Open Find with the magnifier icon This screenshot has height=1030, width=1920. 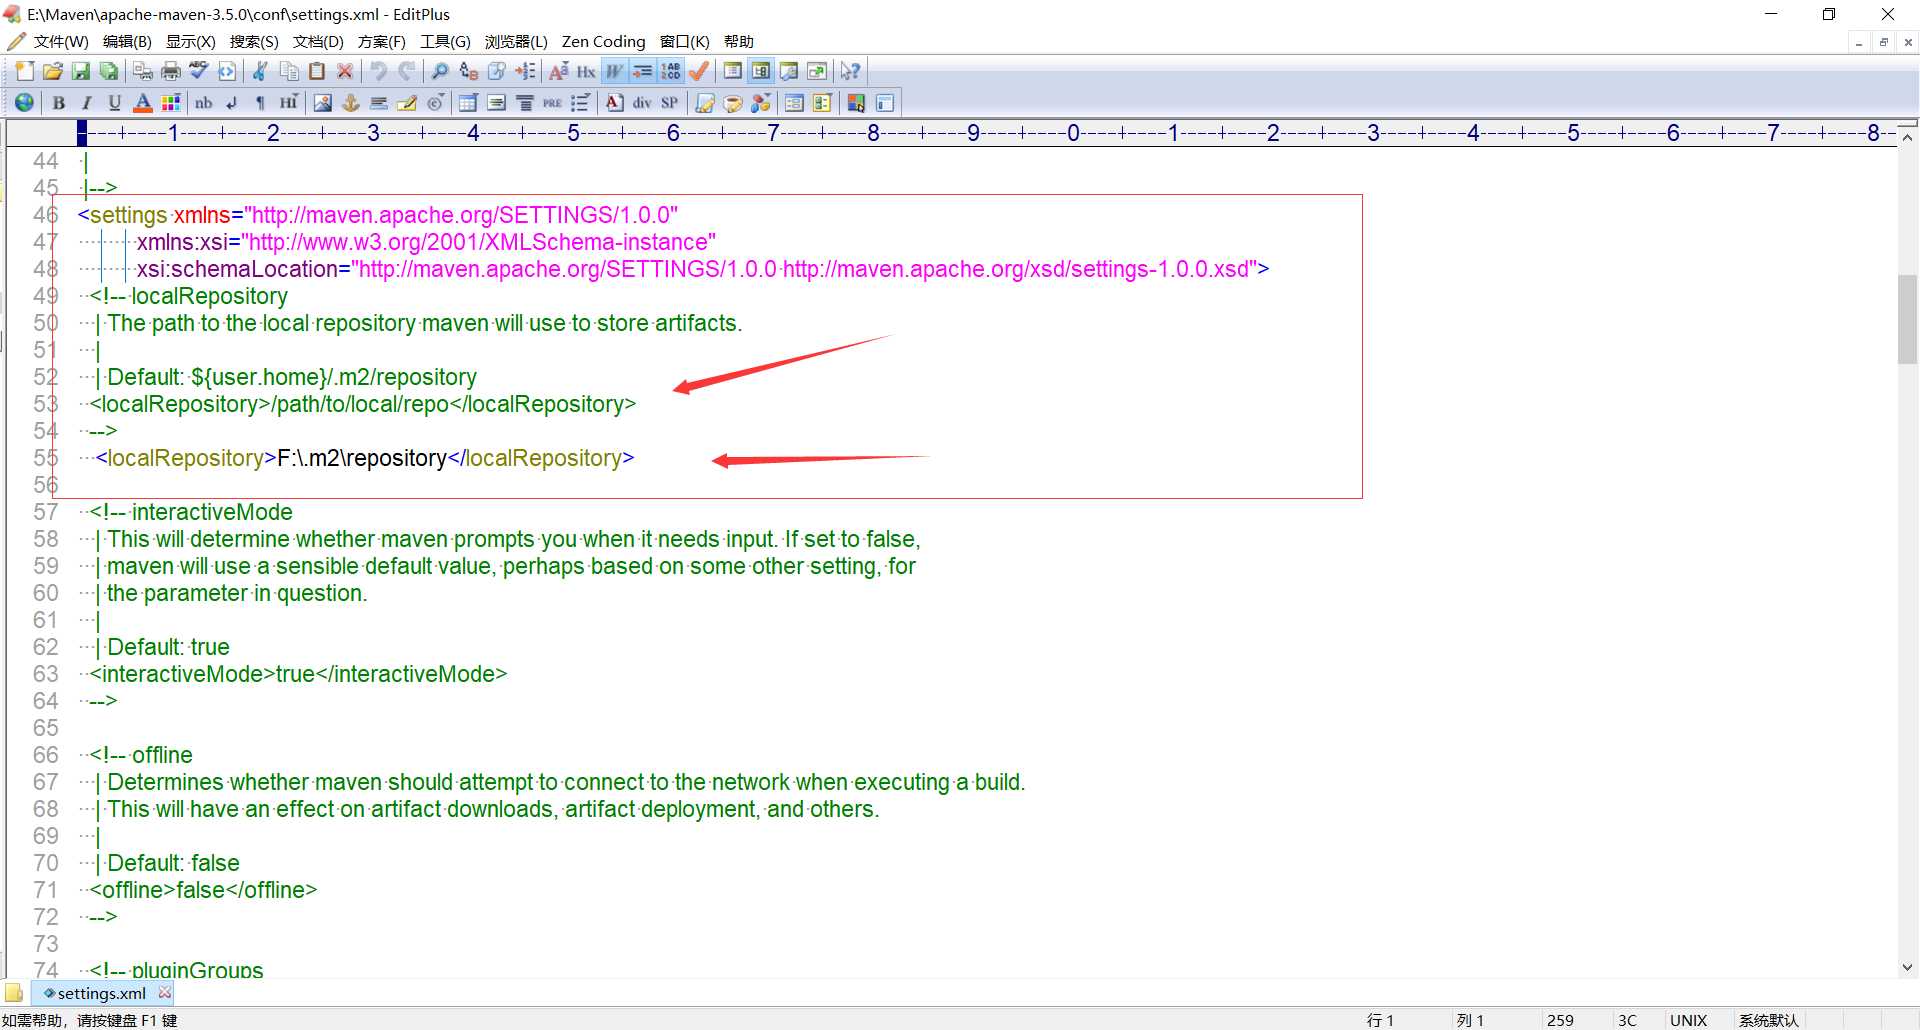click(x=440, y=71)
